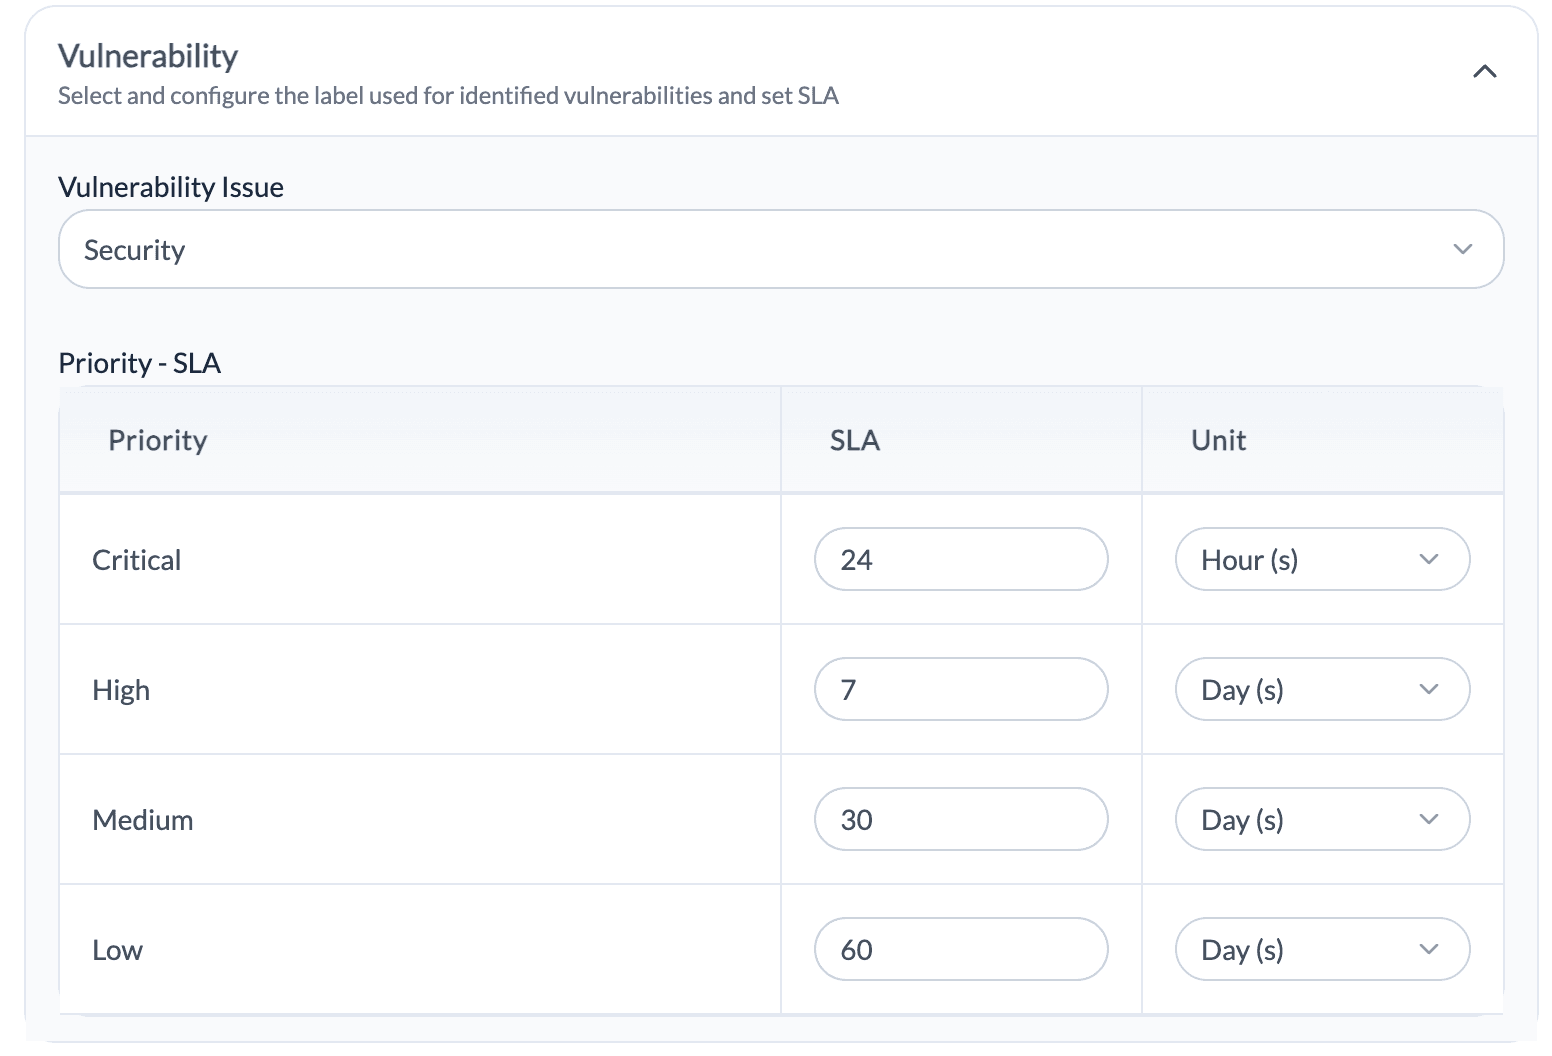Click the Low priority SLA field

960,949
